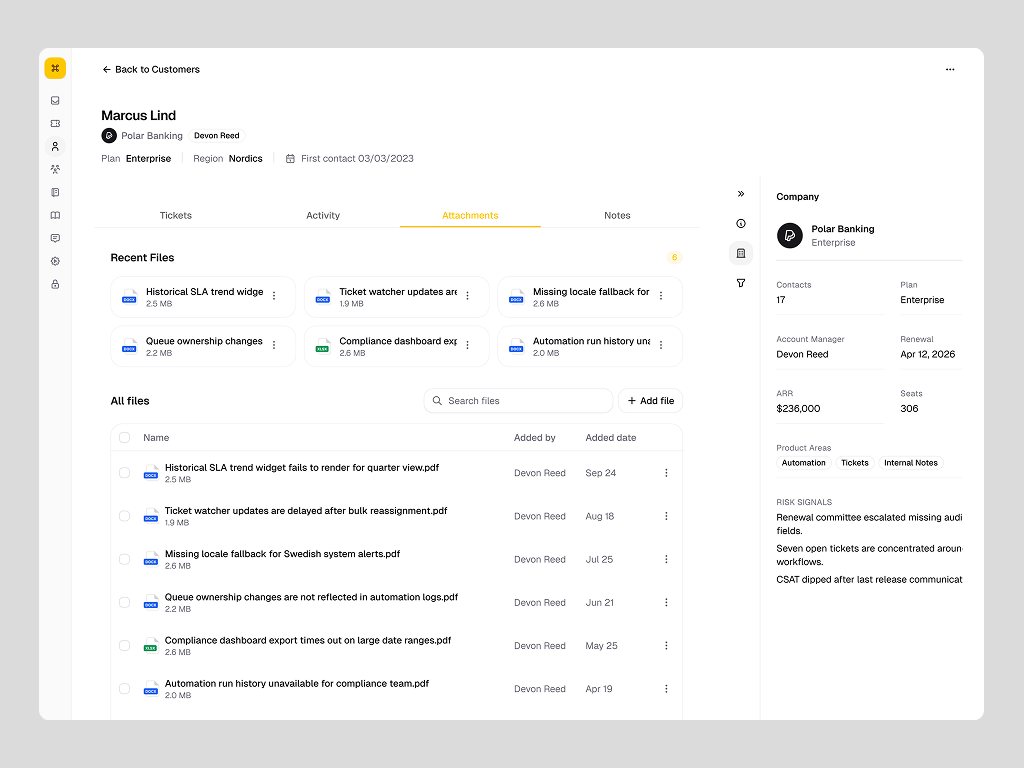Check the Historical SLA trend widget file row
Screen dimensions: 1024x768
tap(125, 473)
